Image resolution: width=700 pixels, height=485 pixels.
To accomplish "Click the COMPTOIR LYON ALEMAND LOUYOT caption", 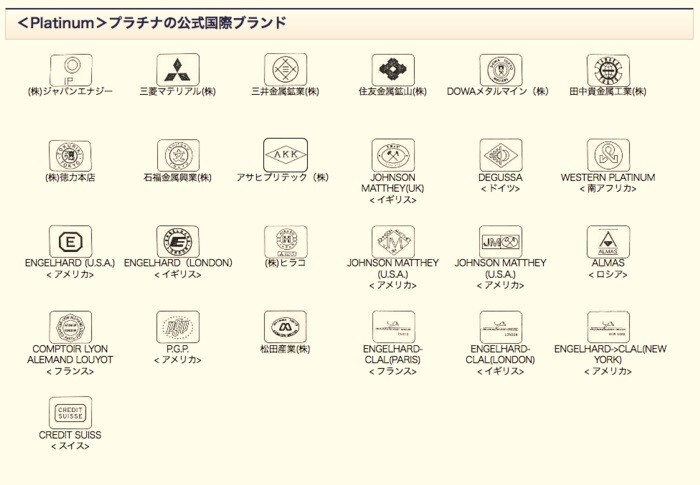I will (70, 354).
